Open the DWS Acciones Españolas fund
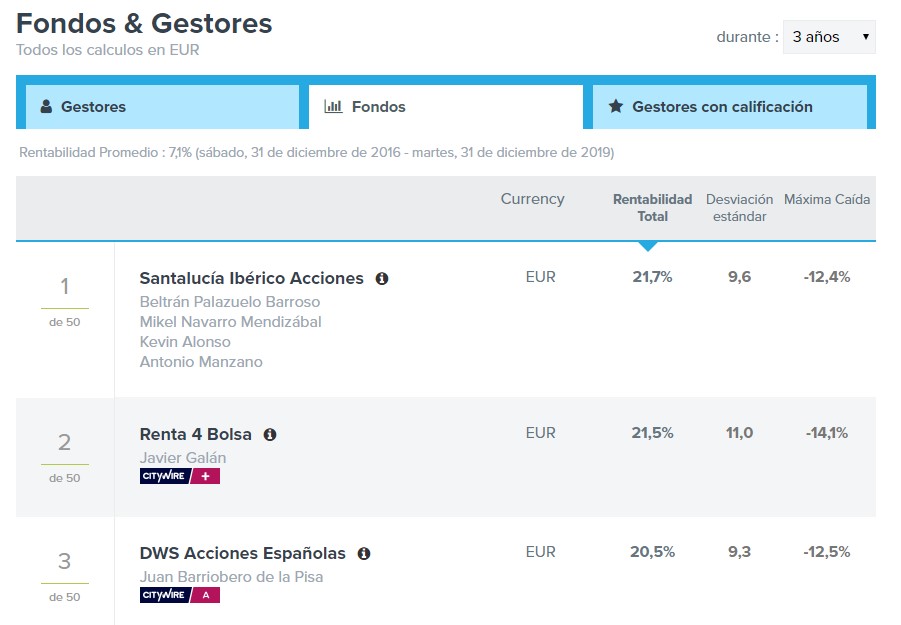Viewport: 901px width, 625px height. pyautogui.click(x=242, y=554)
